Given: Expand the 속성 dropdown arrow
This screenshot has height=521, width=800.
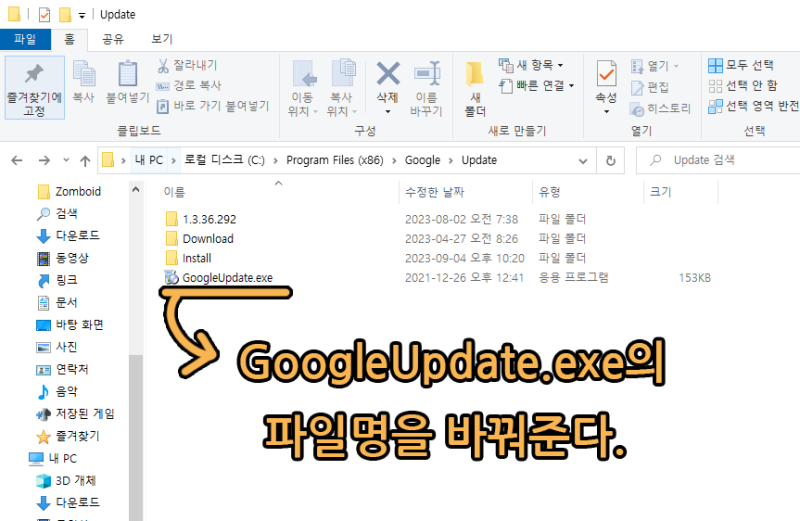Looking at the screenshot, I should tap(606, 112).
